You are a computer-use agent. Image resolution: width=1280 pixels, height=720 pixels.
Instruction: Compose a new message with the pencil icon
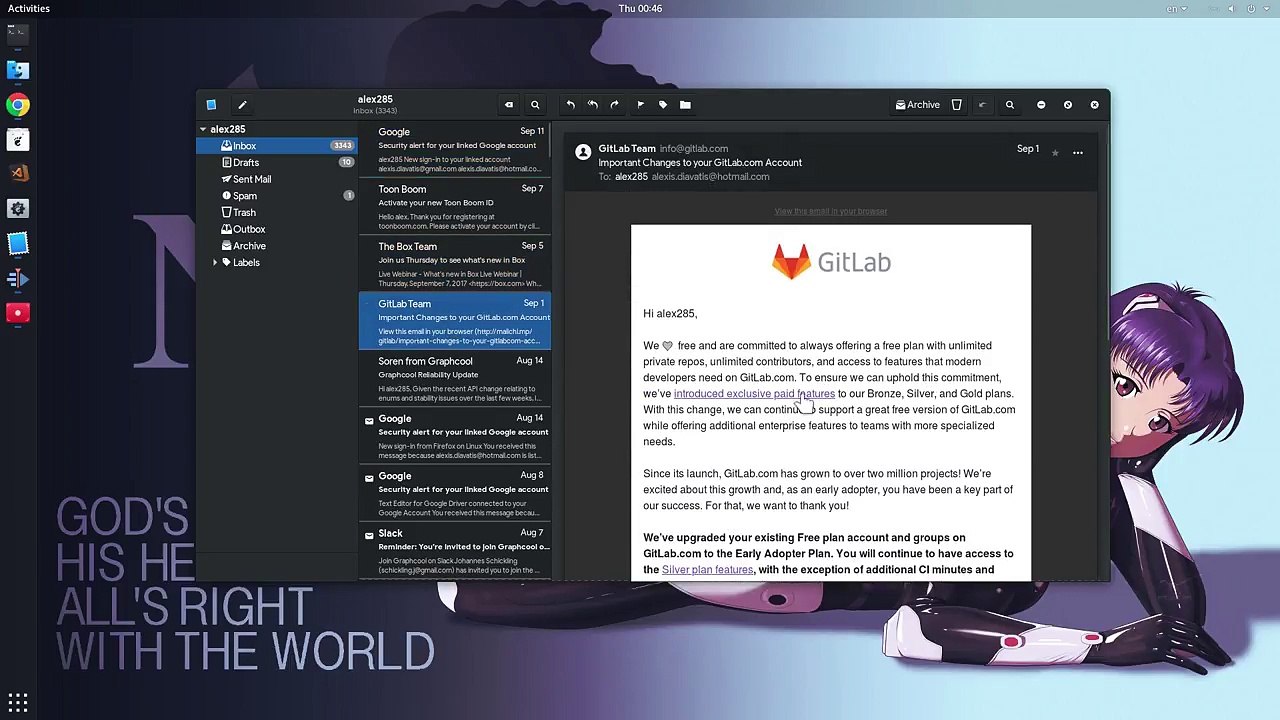pos(242,104)
